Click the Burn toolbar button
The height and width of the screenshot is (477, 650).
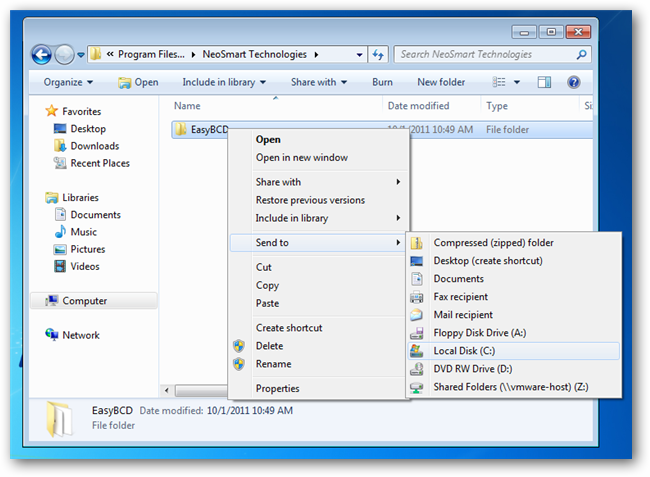click(382, 82)
